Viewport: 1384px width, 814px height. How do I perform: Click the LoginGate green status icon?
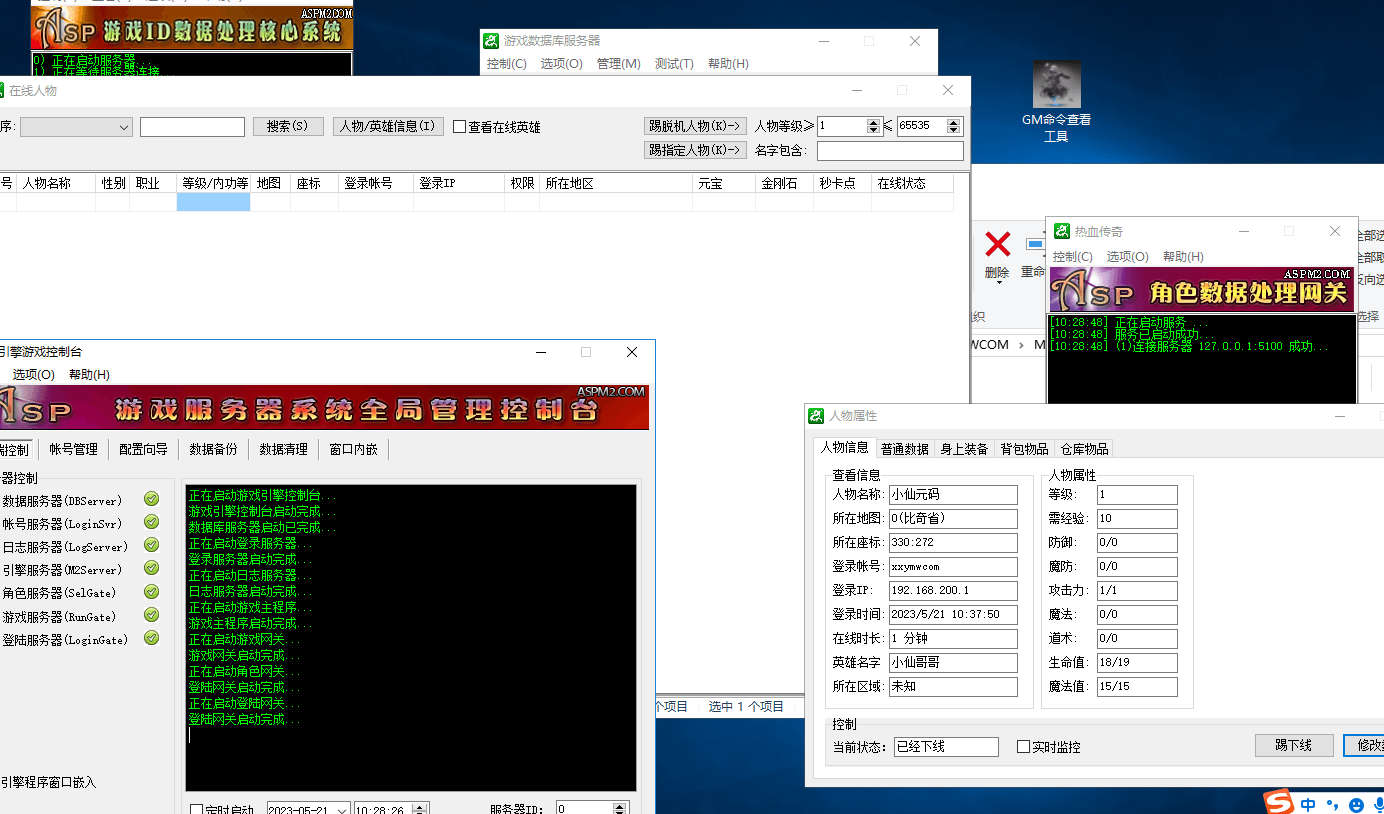point(151,638)
